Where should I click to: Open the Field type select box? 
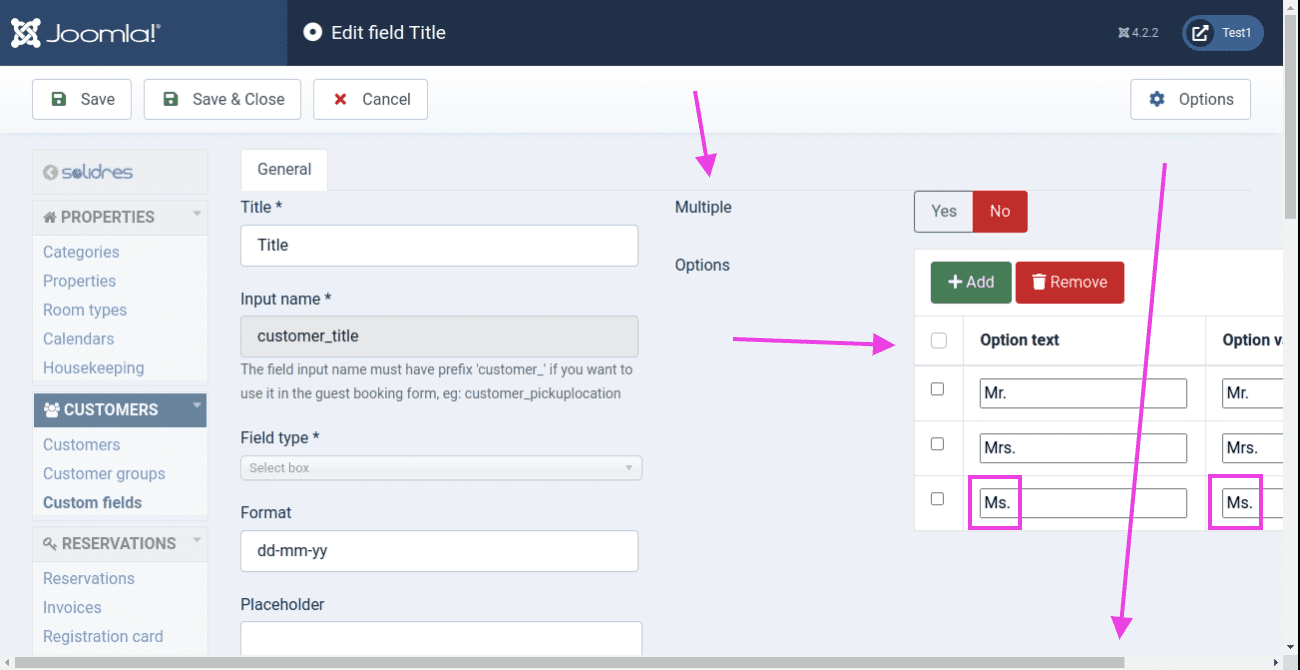pyautogui.click(x=440, y=468)
